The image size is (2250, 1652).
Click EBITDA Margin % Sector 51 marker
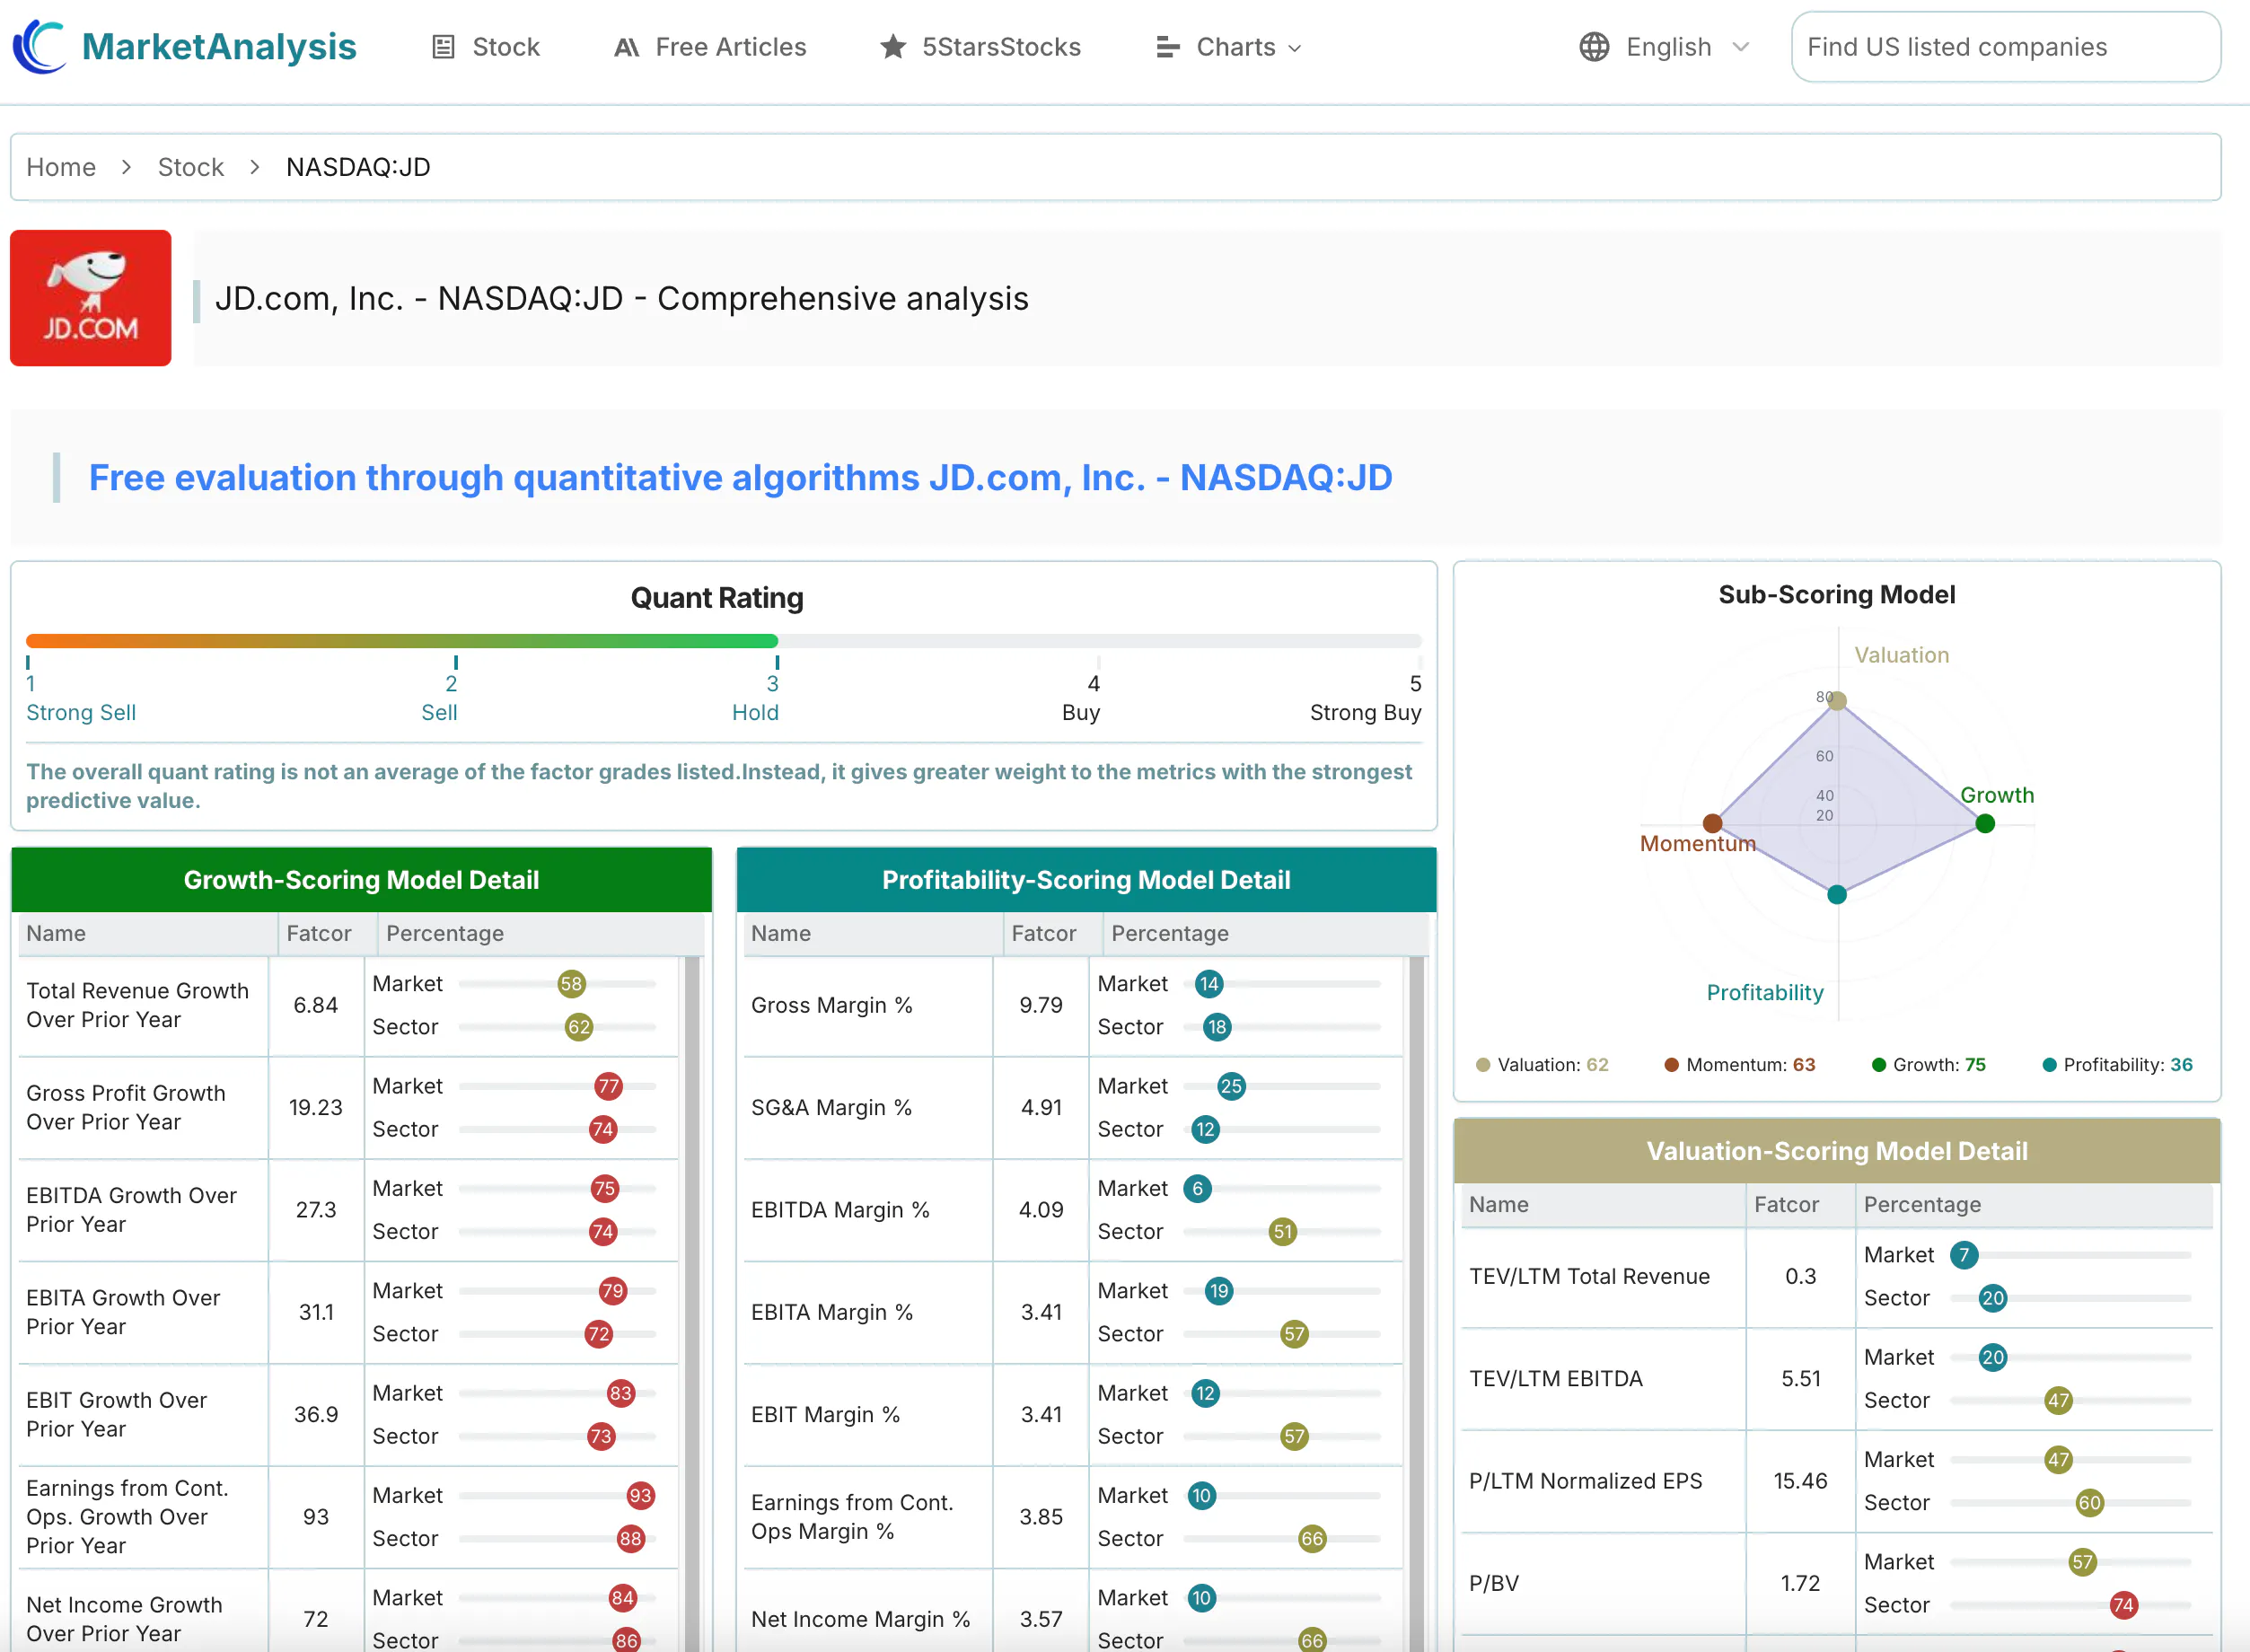(1283, 1232)
